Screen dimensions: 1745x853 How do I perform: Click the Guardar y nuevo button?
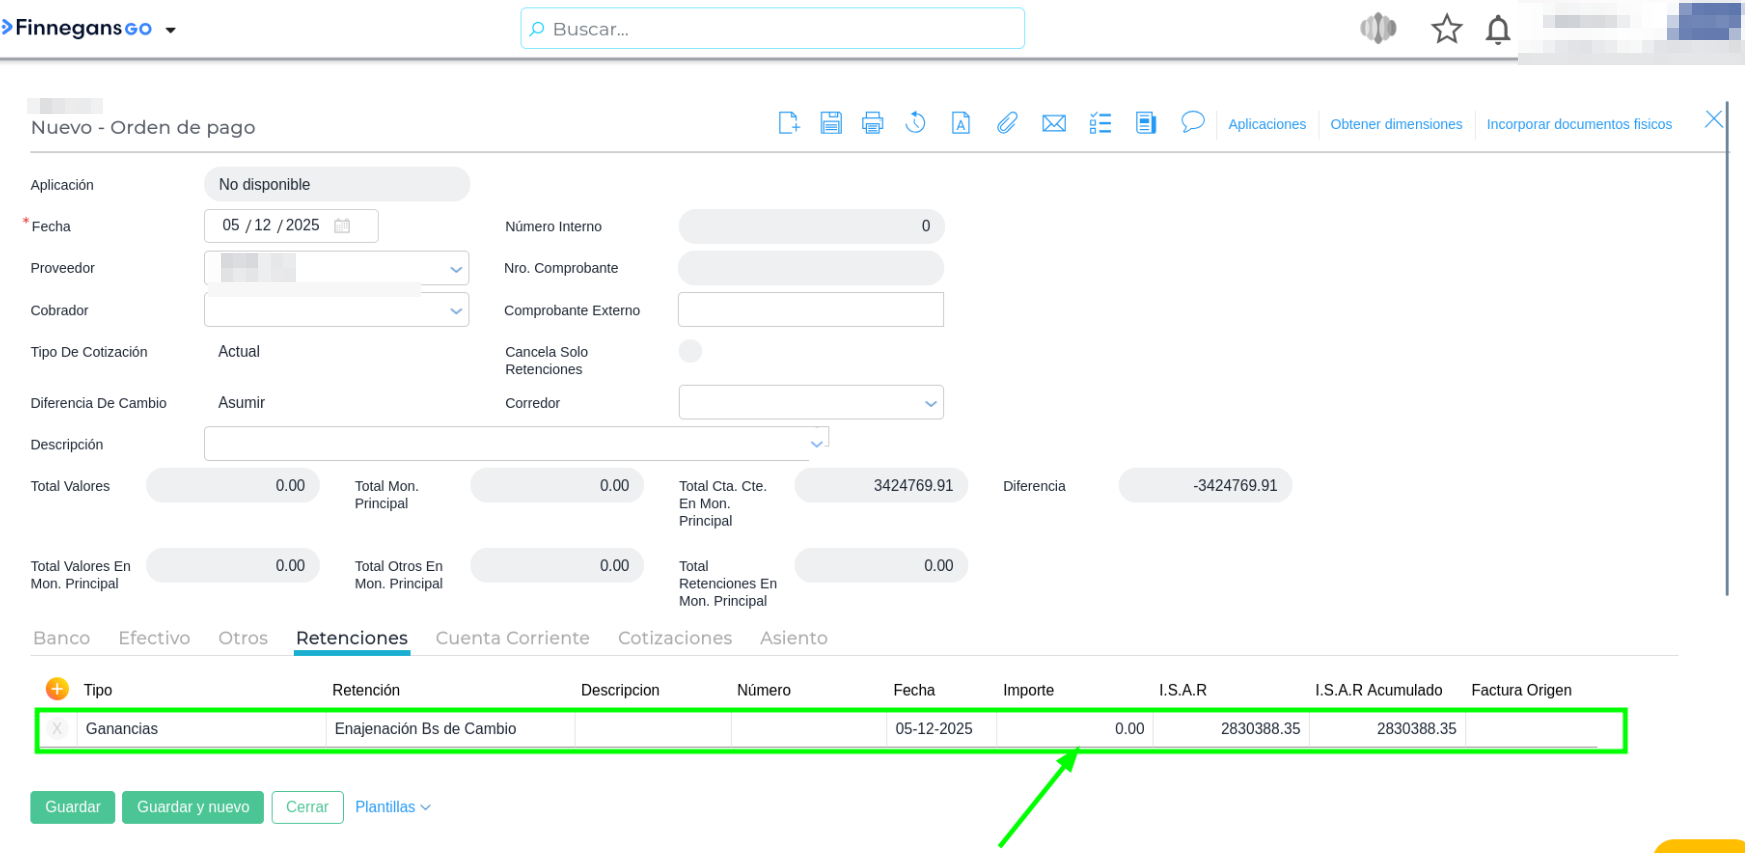[193, 807]
